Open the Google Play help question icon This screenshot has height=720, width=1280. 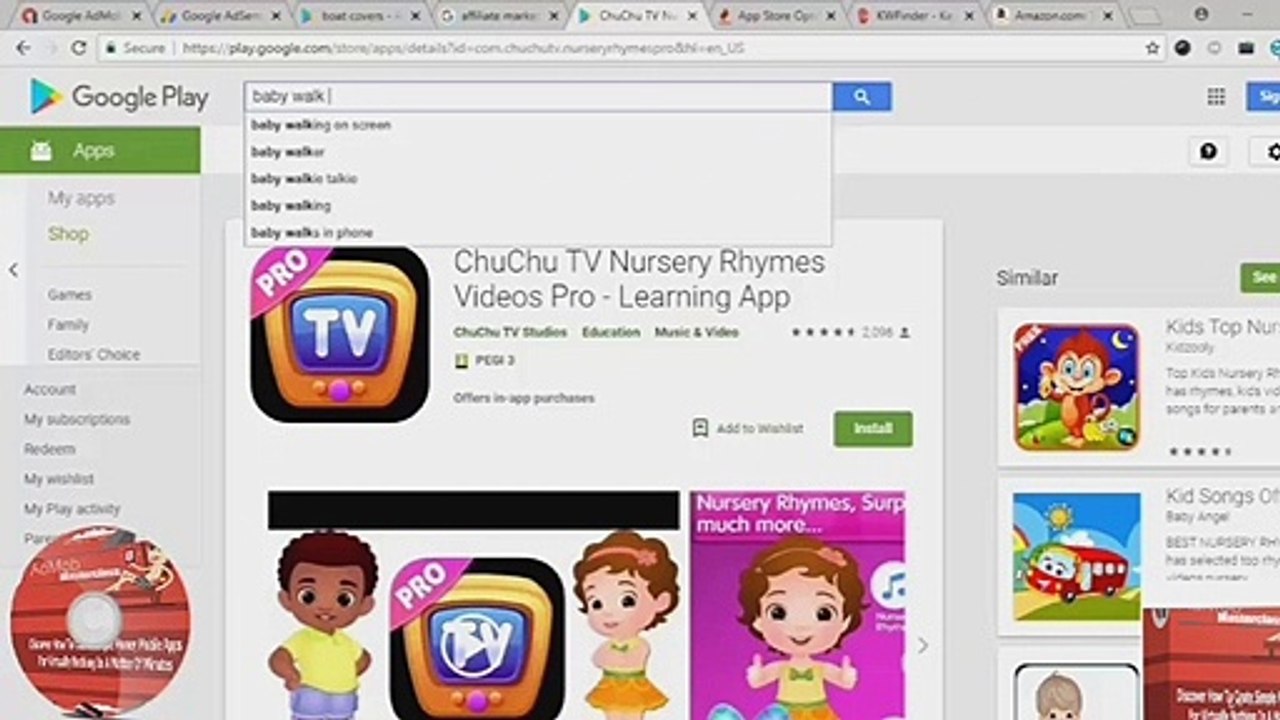(1208, 151)
